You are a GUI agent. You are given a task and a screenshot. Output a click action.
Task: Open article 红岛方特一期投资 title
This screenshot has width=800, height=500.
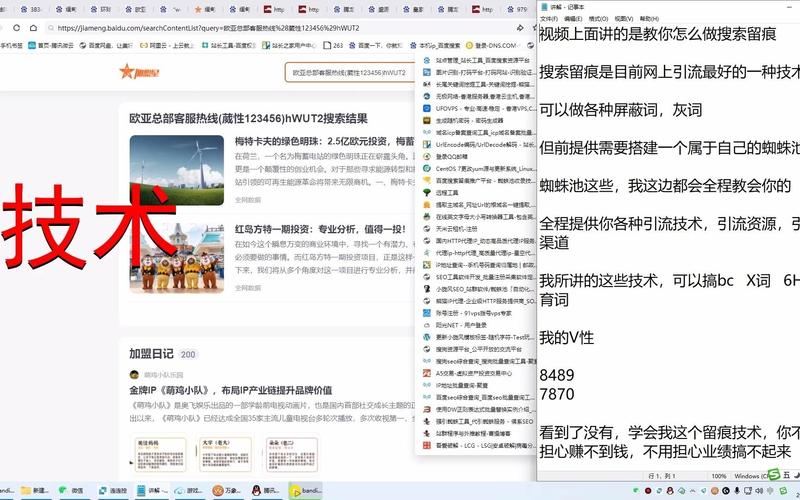click(x=320, y=229)
